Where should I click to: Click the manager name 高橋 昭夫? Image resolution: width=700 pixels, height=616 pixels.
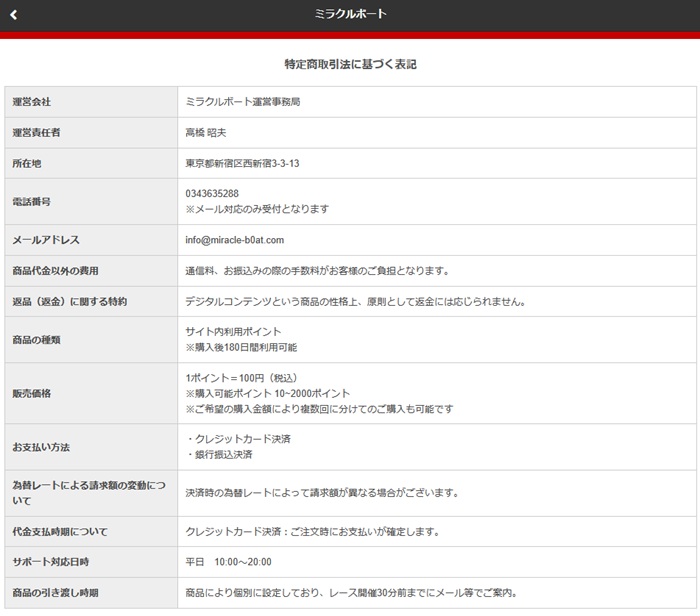click(x=206, y=132)
